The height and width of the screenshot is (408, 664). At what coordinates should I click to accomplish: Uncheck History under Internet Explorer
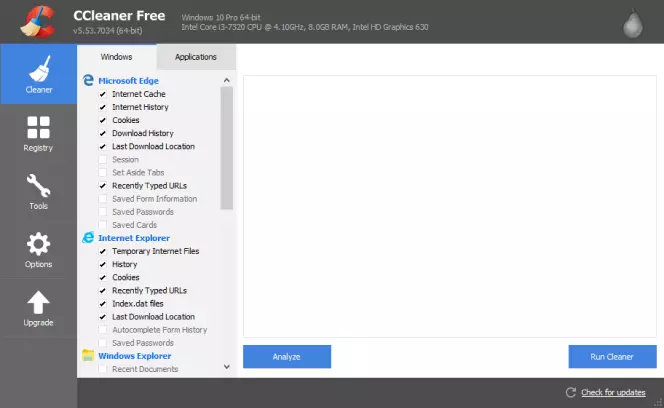[102, 264]
